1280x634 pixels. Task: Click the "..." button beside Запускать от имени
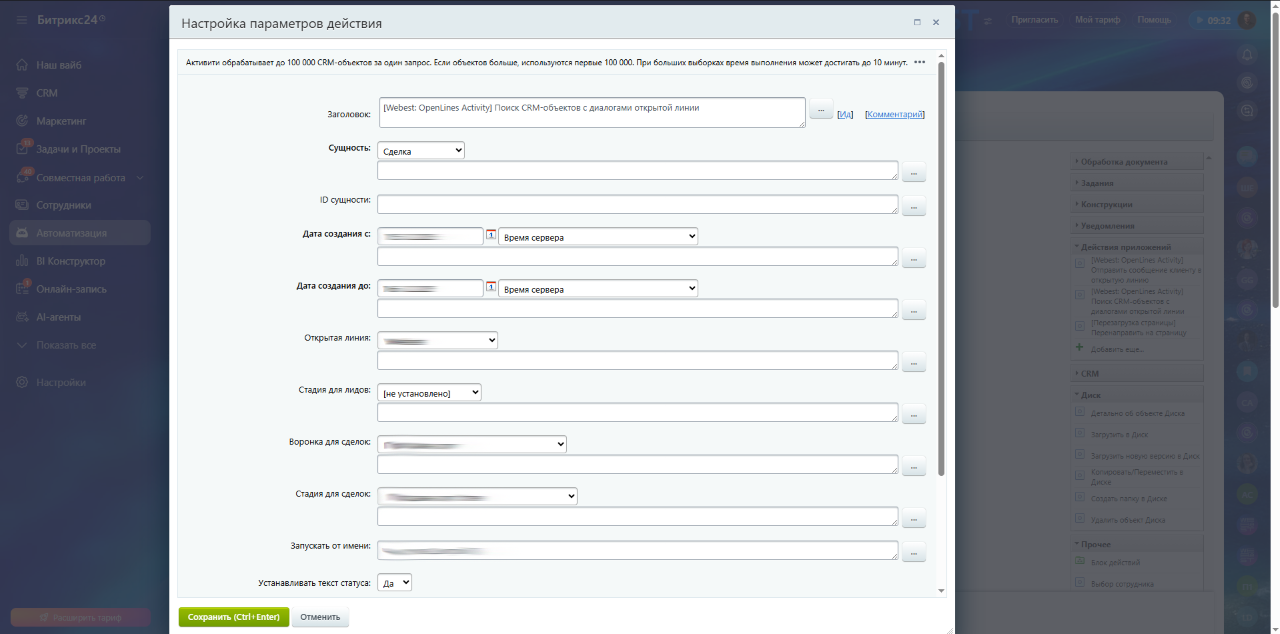(914, 552)
